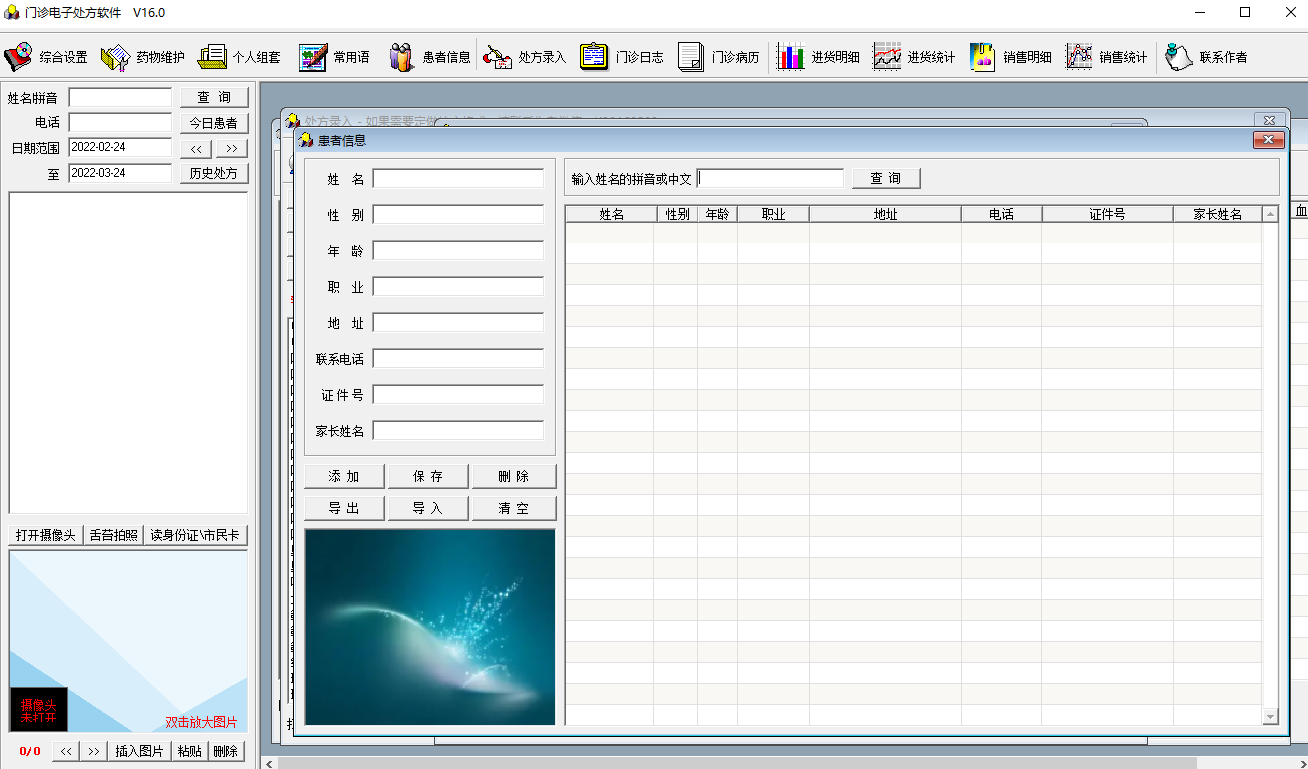Sort by the 地址 column header

click(x=885, y=214)
